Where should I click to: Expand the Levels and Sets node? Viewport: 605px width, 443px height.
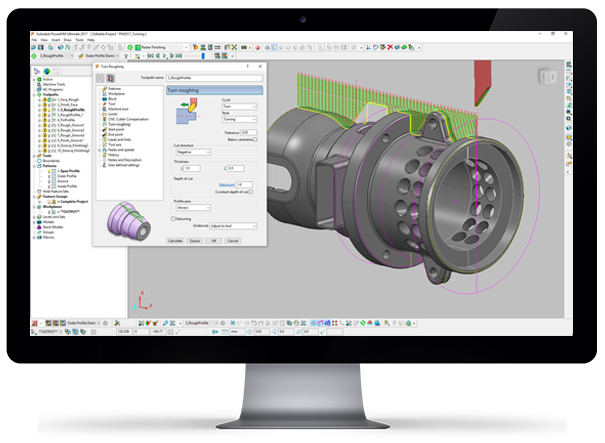[x=34, y=217]
